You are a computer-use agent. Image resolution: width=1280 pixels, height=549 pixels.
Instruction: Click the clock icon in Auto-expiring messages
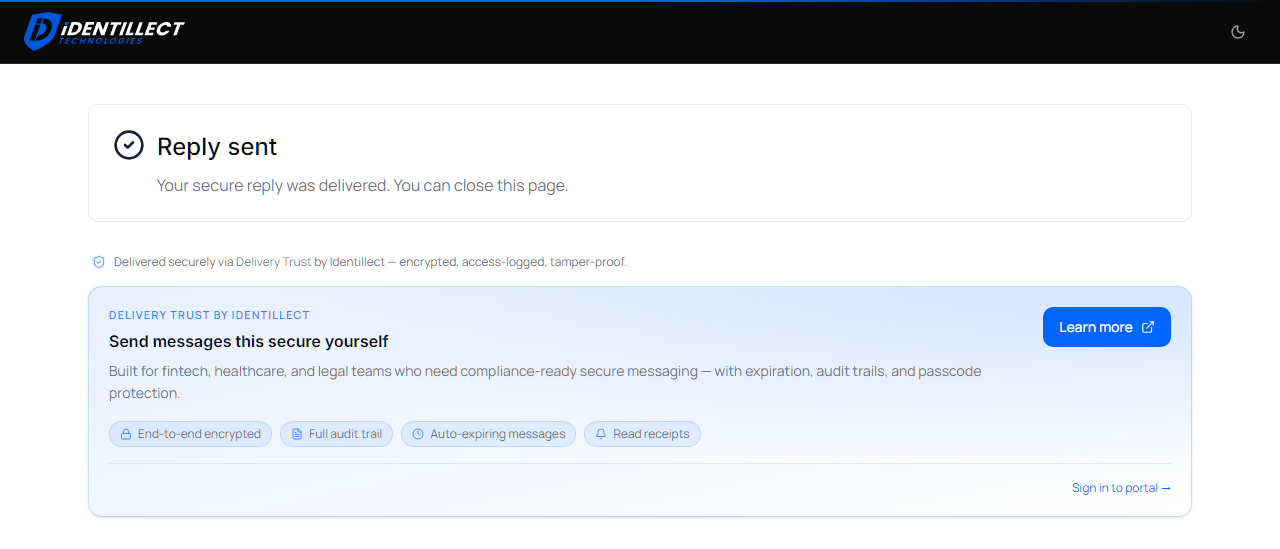coord(418,434)
